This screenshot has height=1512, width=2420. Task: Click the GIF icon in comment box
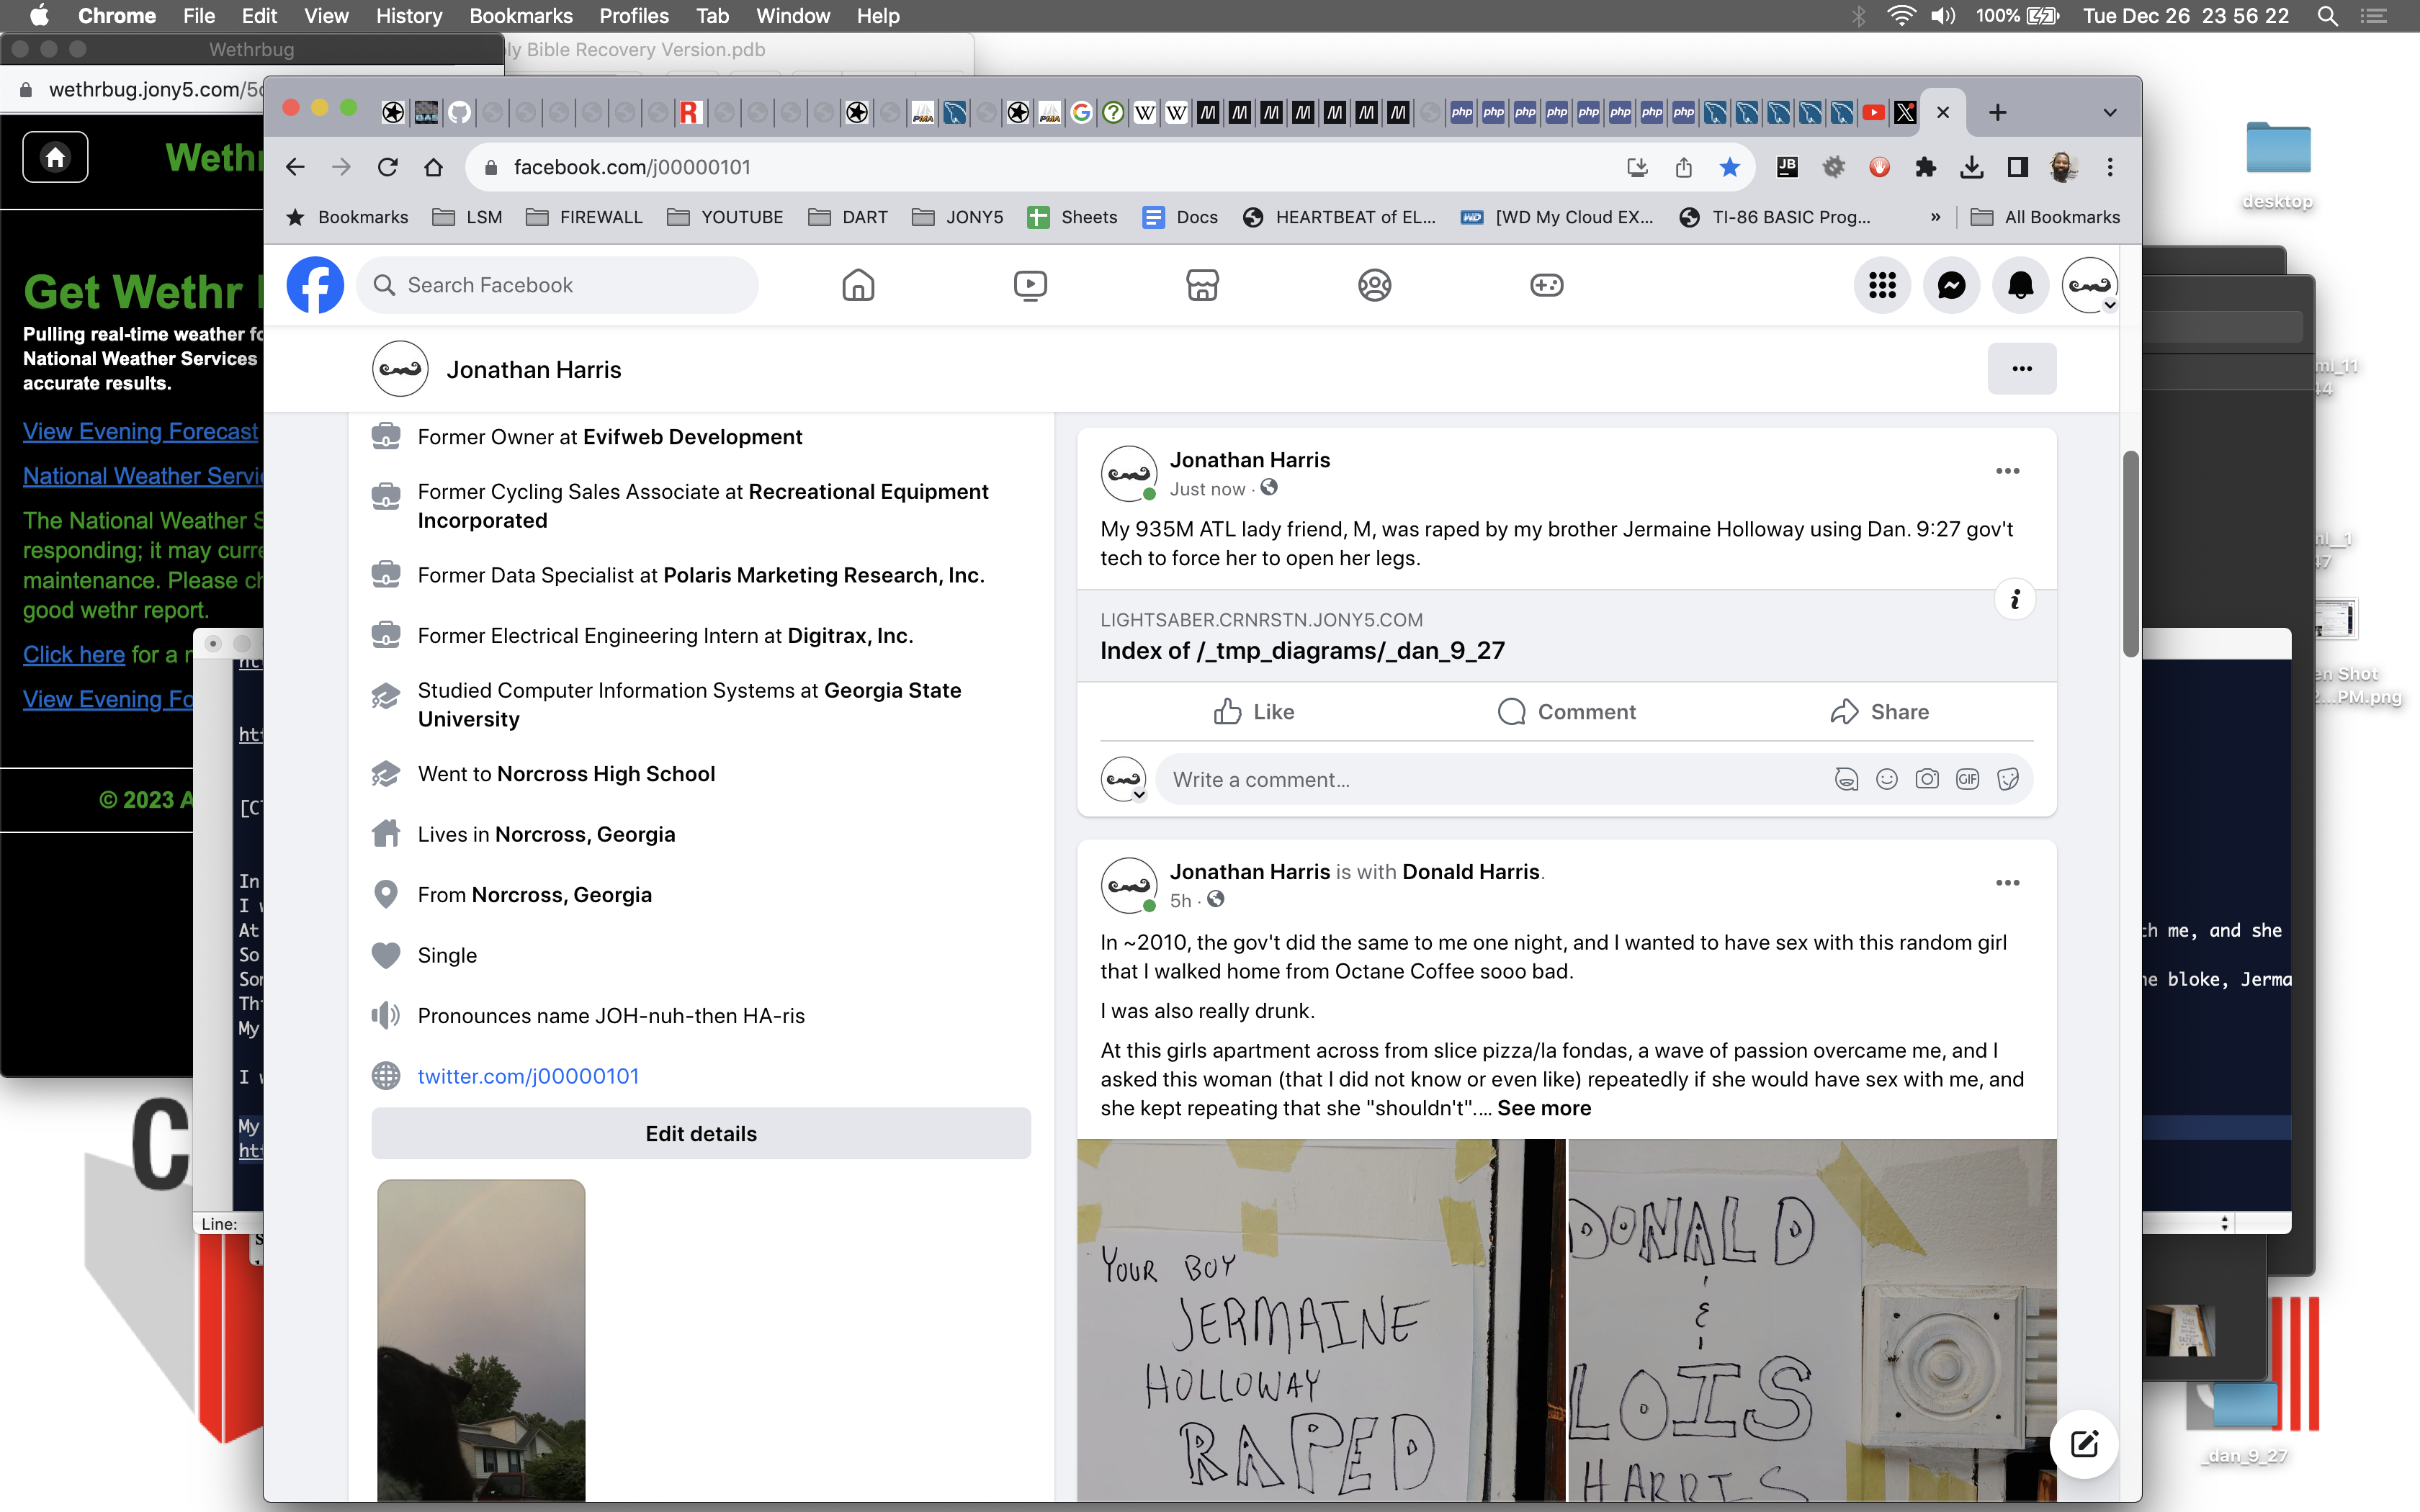pos(1967,779)
